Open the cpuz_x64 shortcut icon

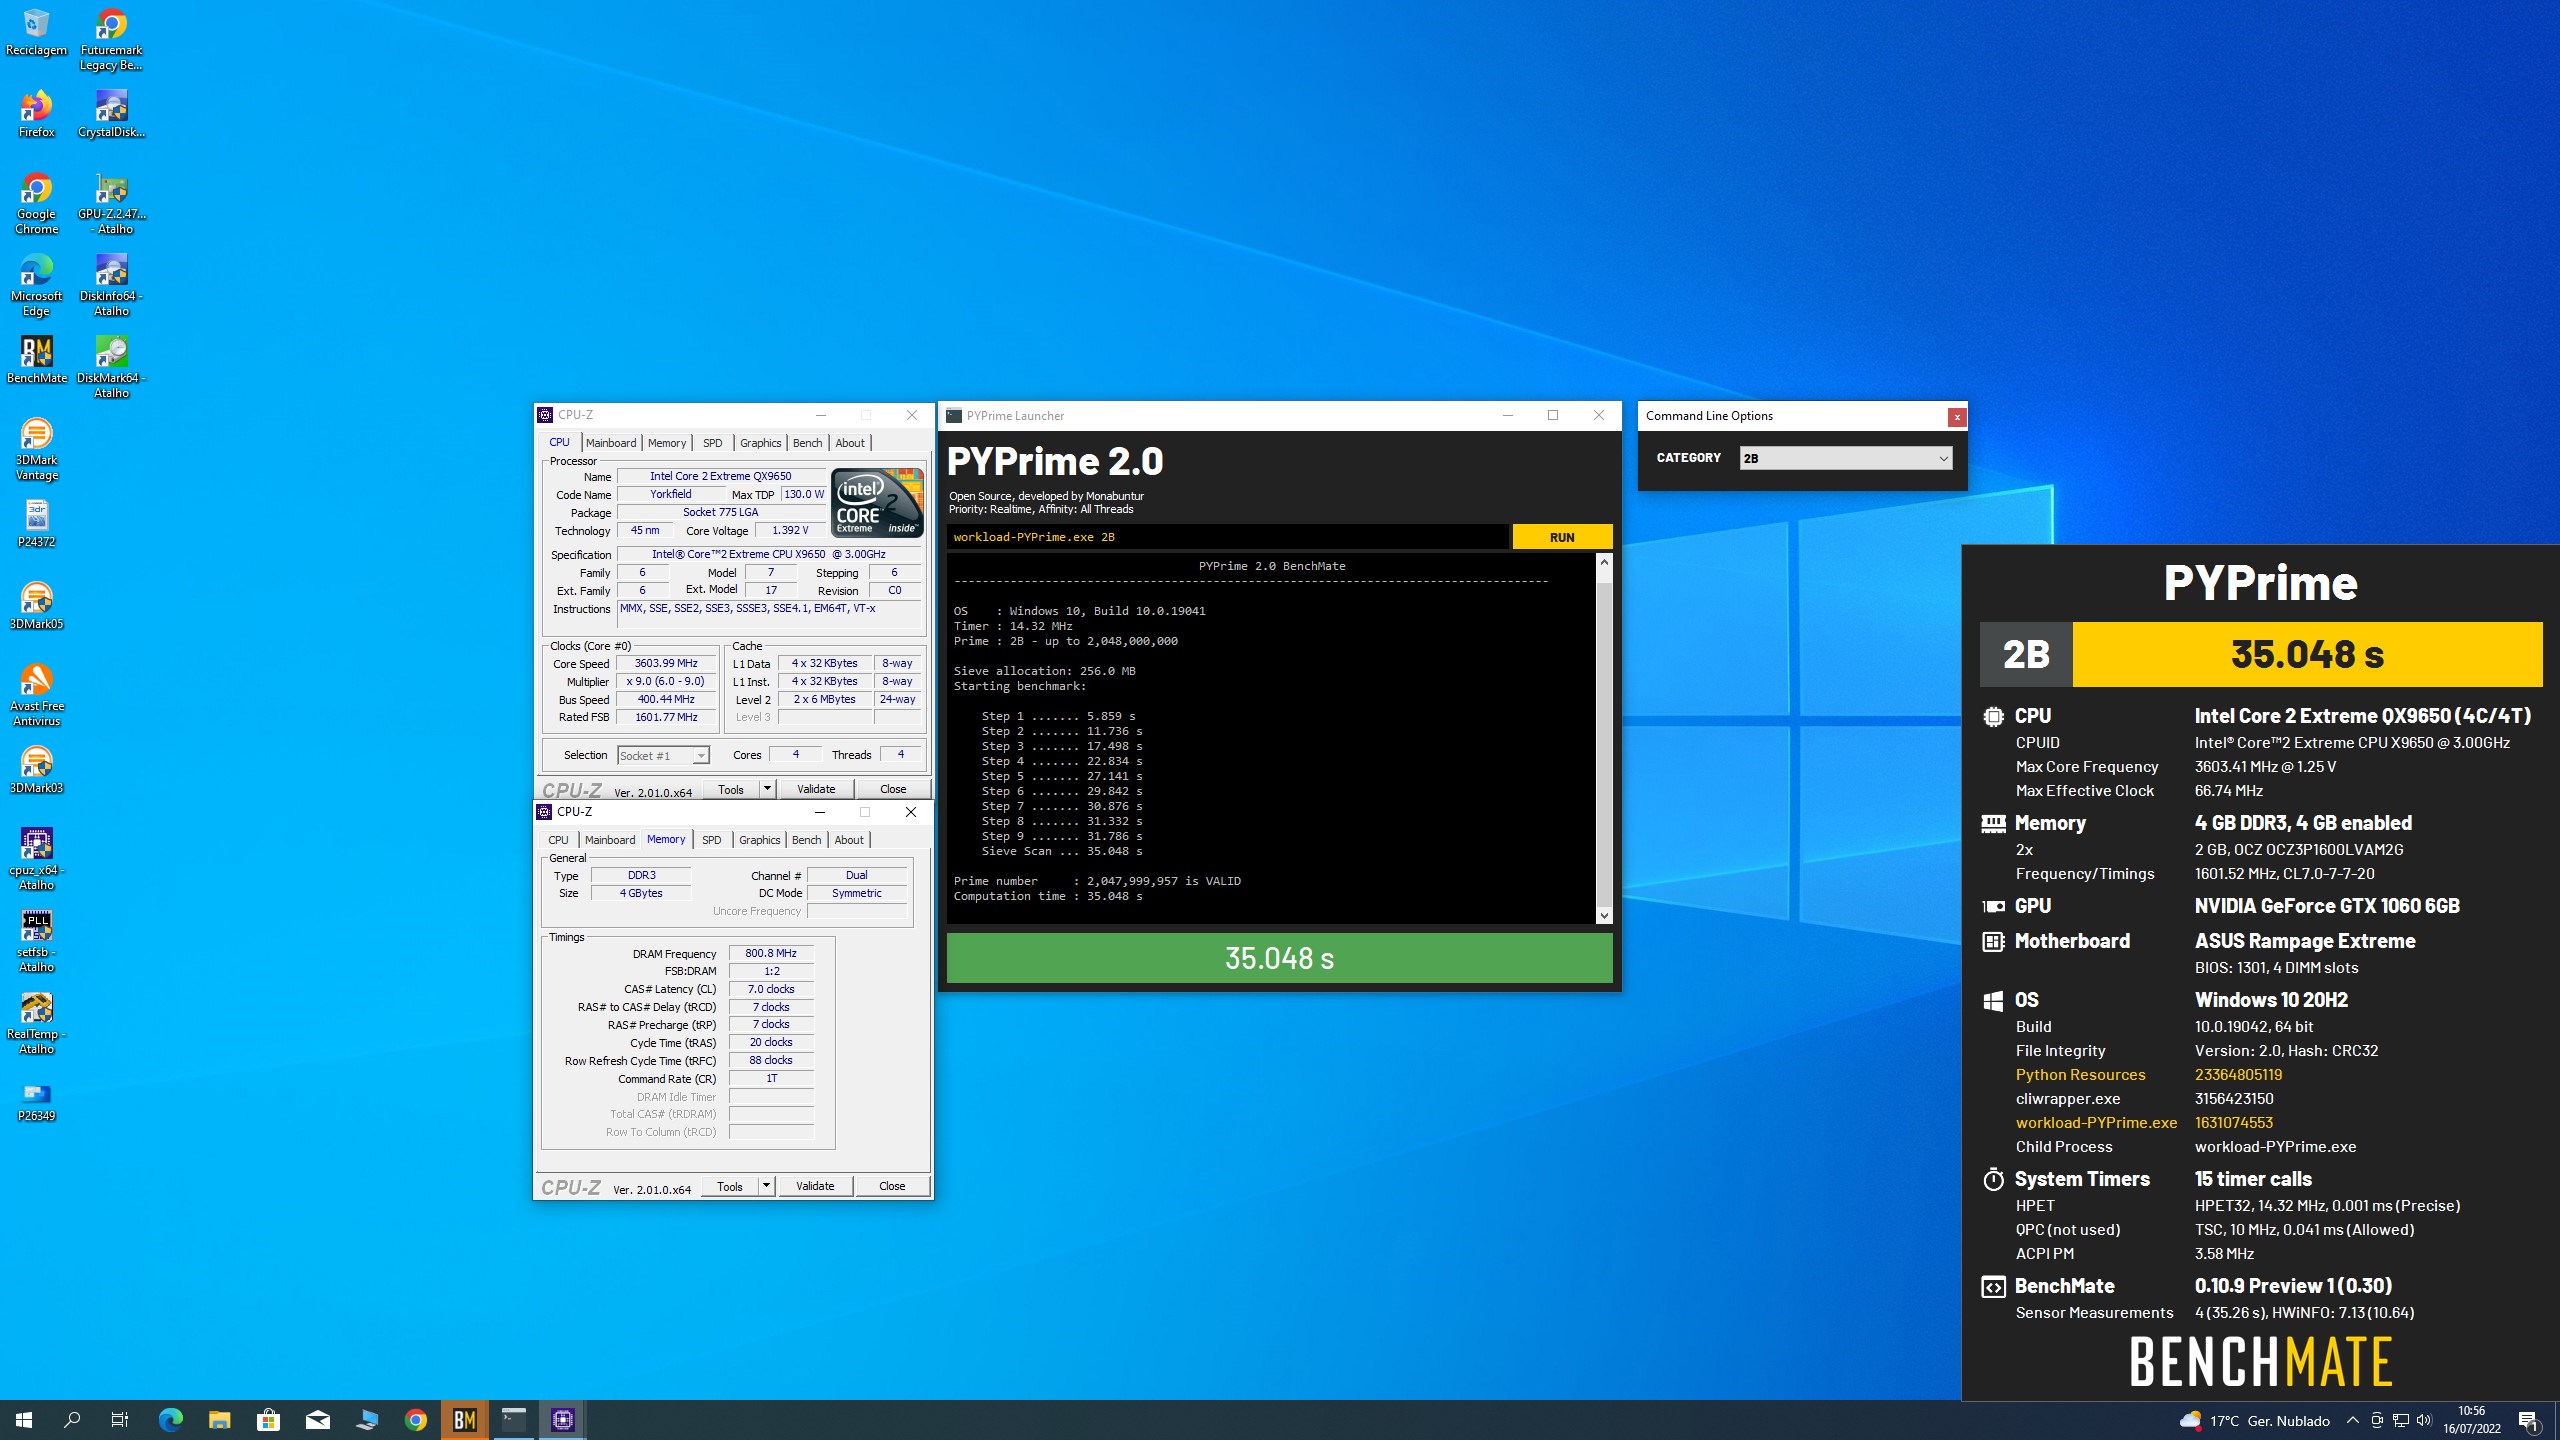(x=36, y=860)
